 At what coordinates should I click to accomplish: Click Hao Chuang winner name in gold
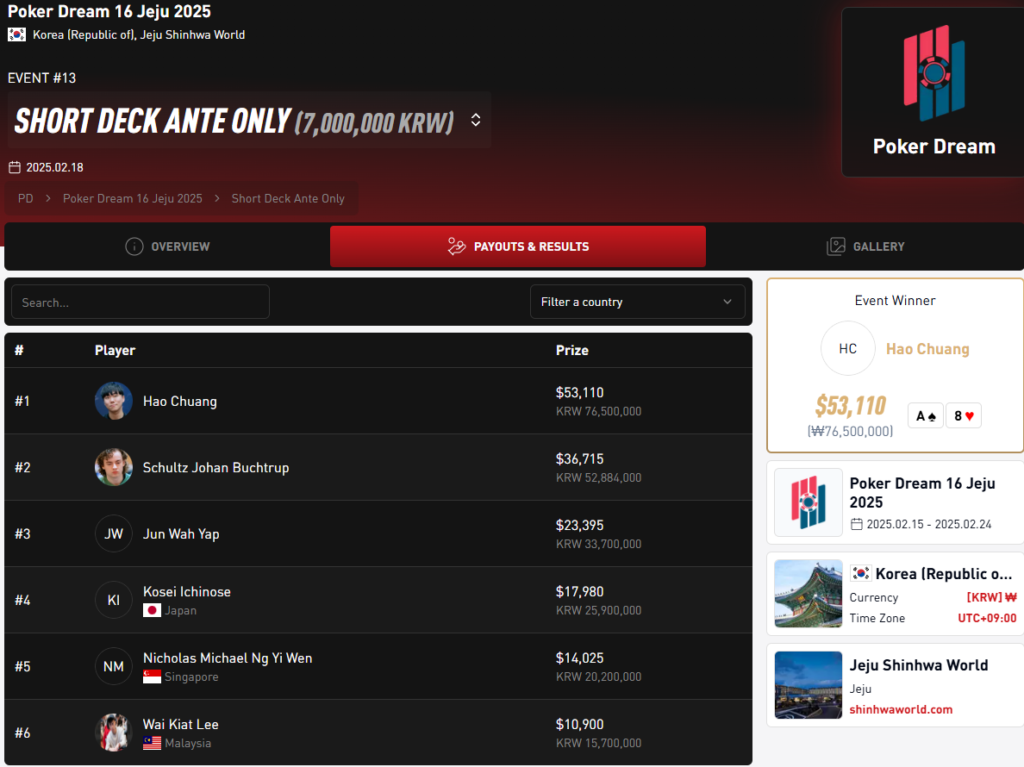927,349
